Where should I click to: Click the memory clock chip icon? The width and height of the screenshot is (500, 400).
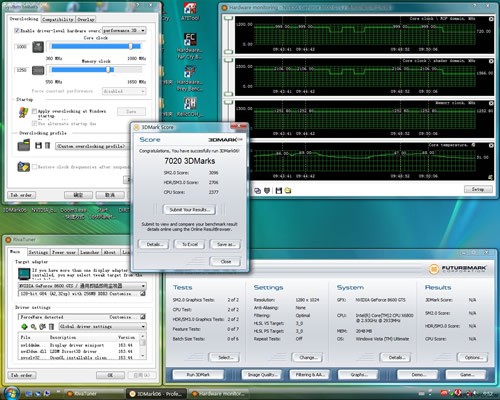(38, 70)
